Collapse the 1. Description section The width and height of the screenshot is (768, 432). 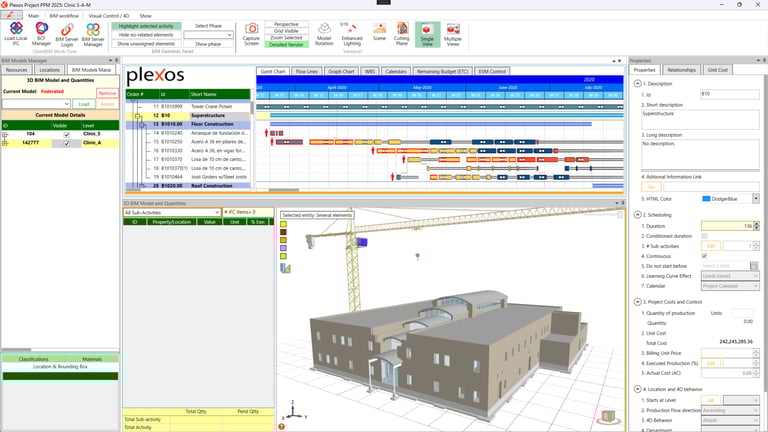[638, 84]
